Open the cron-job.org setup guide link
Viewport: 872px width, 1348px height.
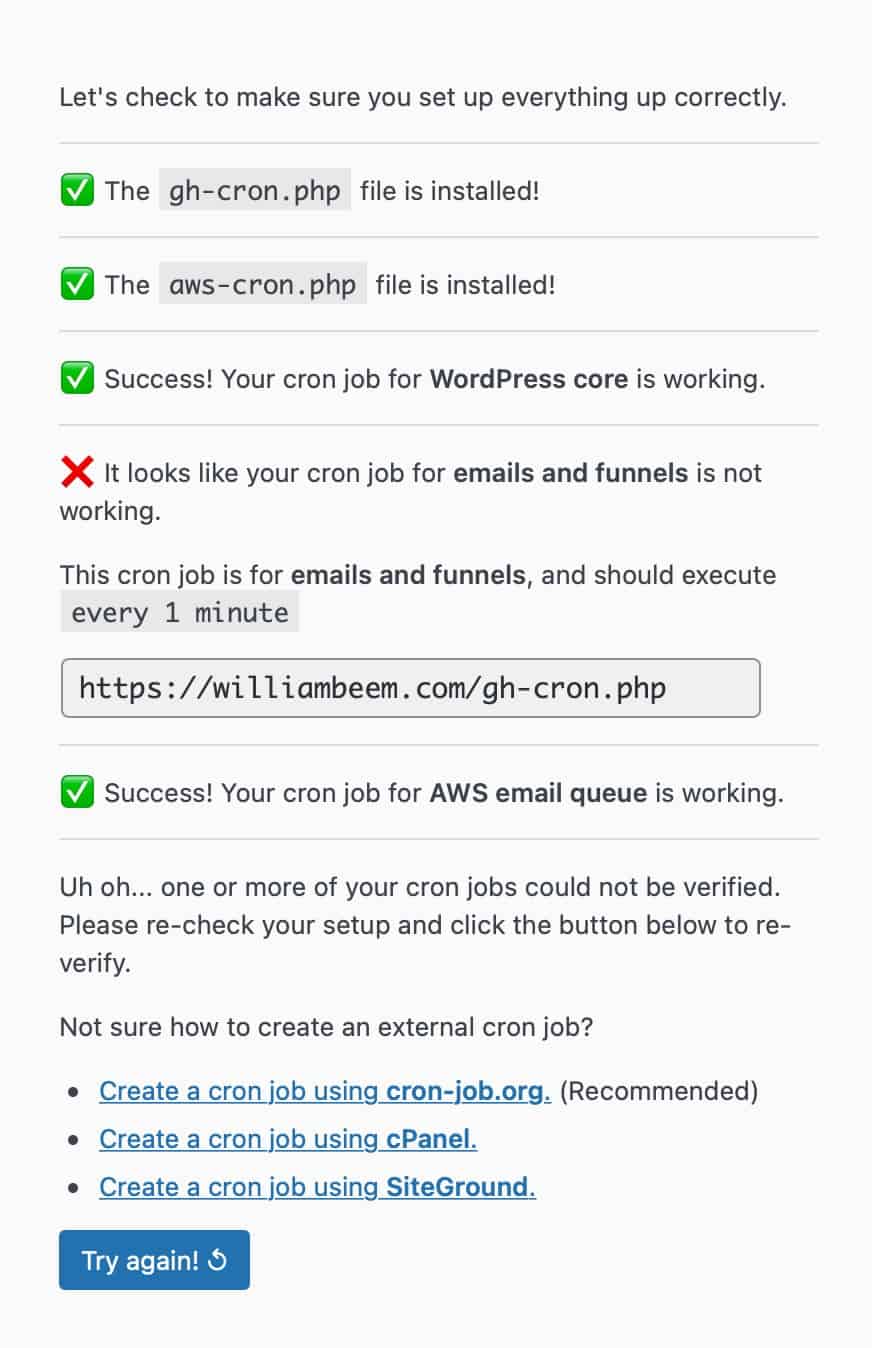pyautogui.click(x=325, y=1091)
